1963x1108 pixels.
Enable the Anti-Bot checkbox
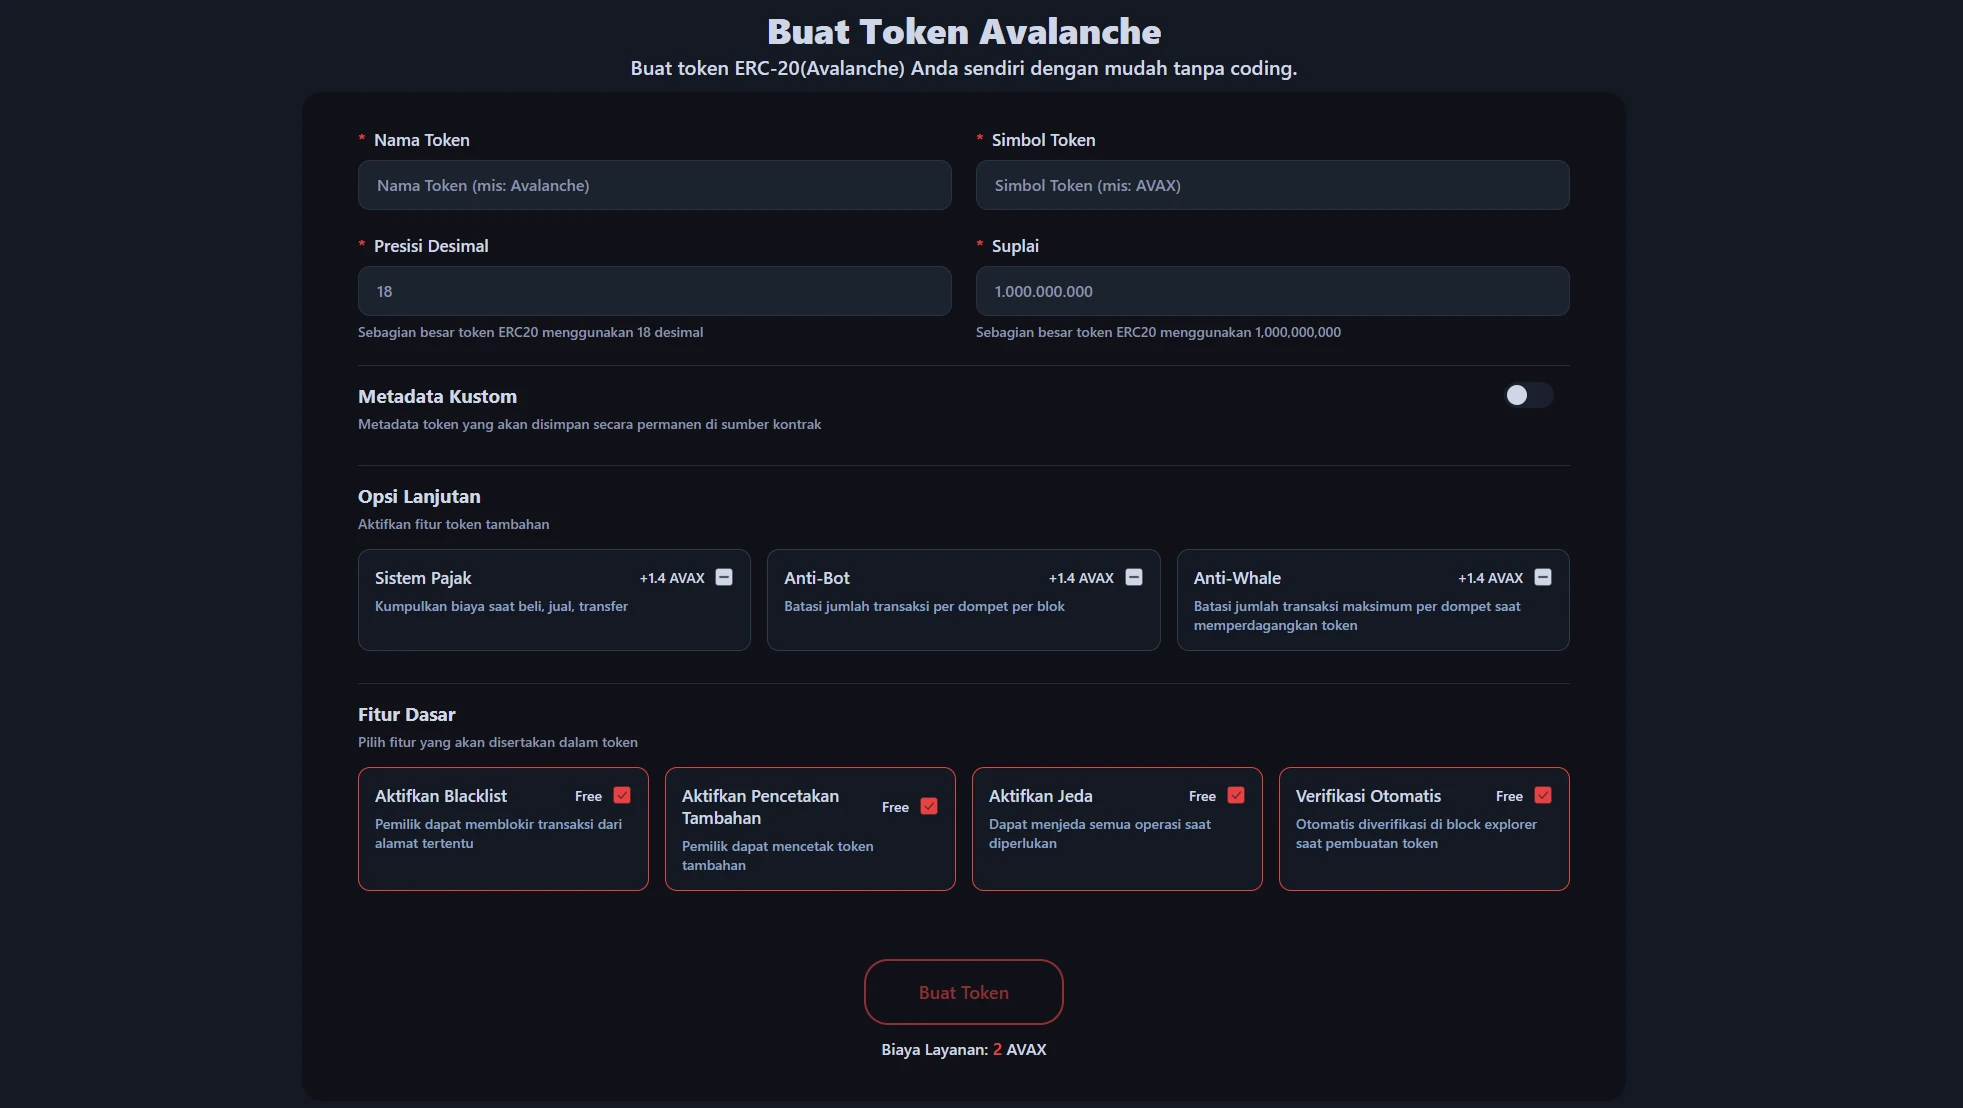point(1133,577)
